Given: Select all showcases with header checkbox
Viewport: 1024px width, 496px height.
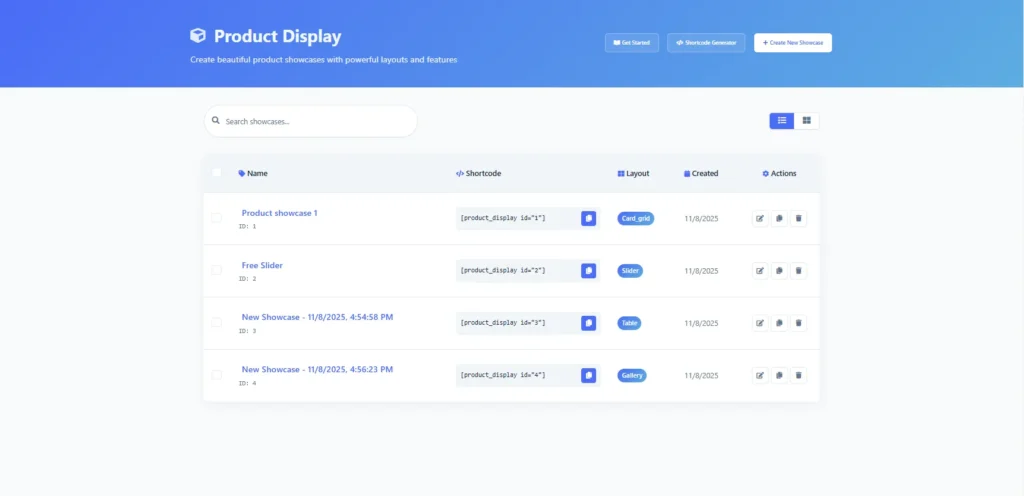Looking at the screenshot, I should click(217, 173).
